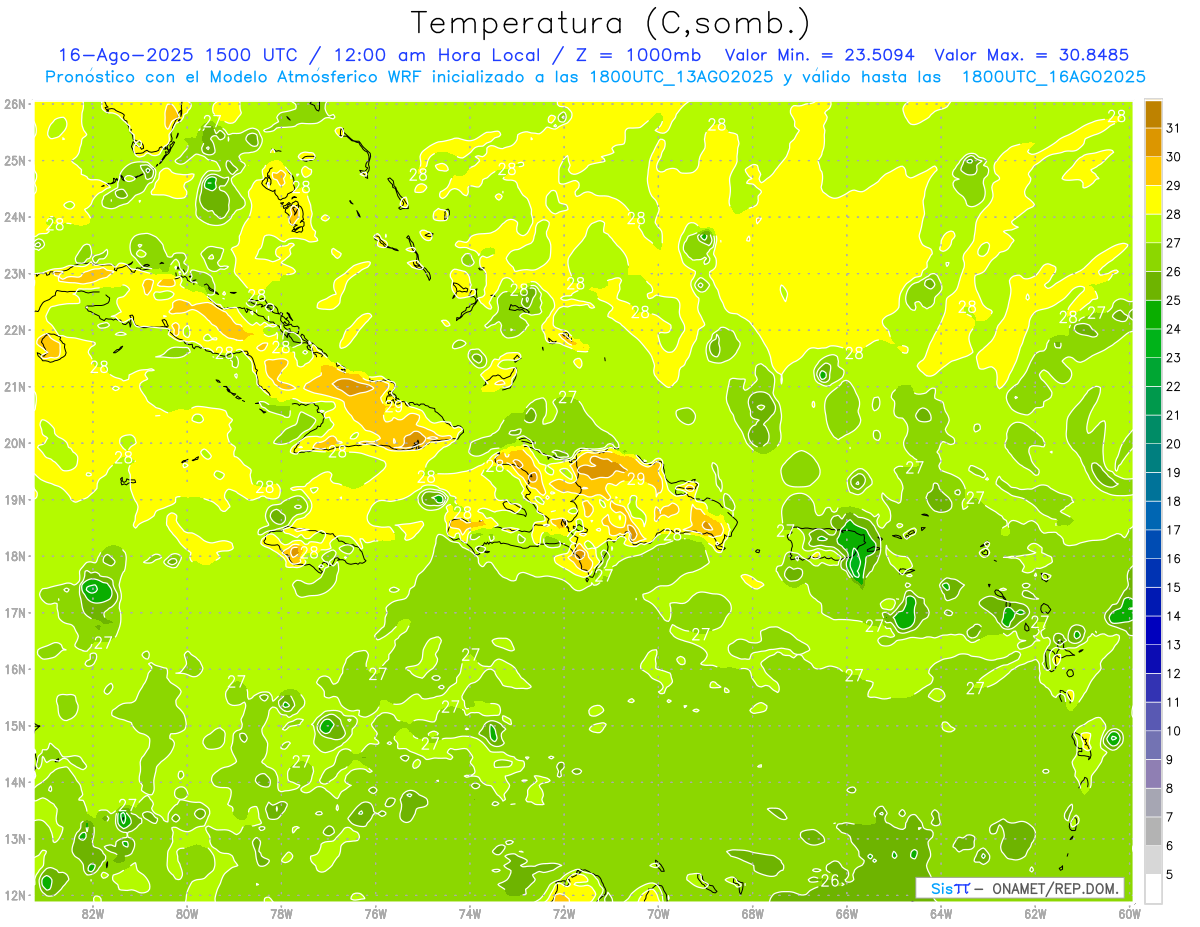Click the valid-until time "1800UTC_16AGO2025"
Viewport: 1200px width, 927px height.
(x=1053, y=77)
